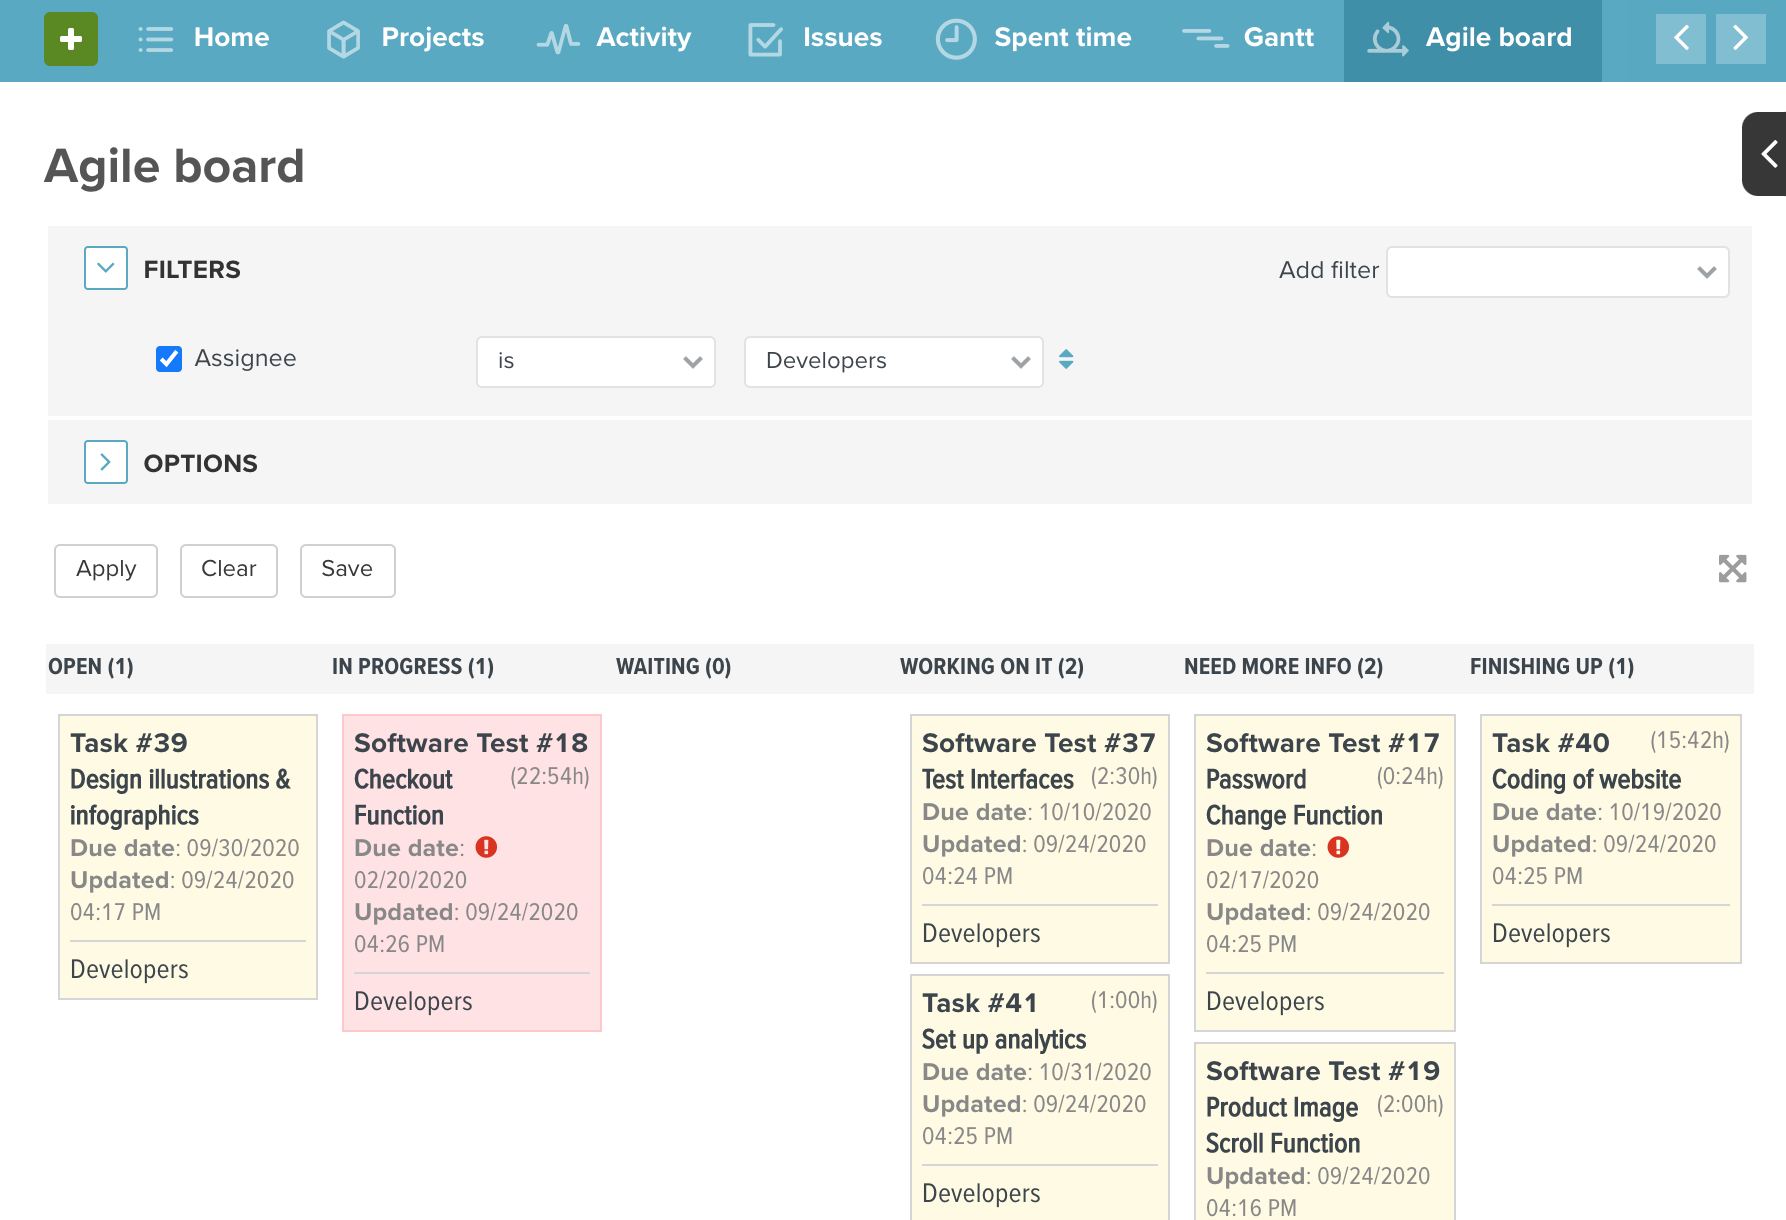Open Software Test #17 card link
Viewport: 1786px width, 1220px height.
[x=1323, y=743]
